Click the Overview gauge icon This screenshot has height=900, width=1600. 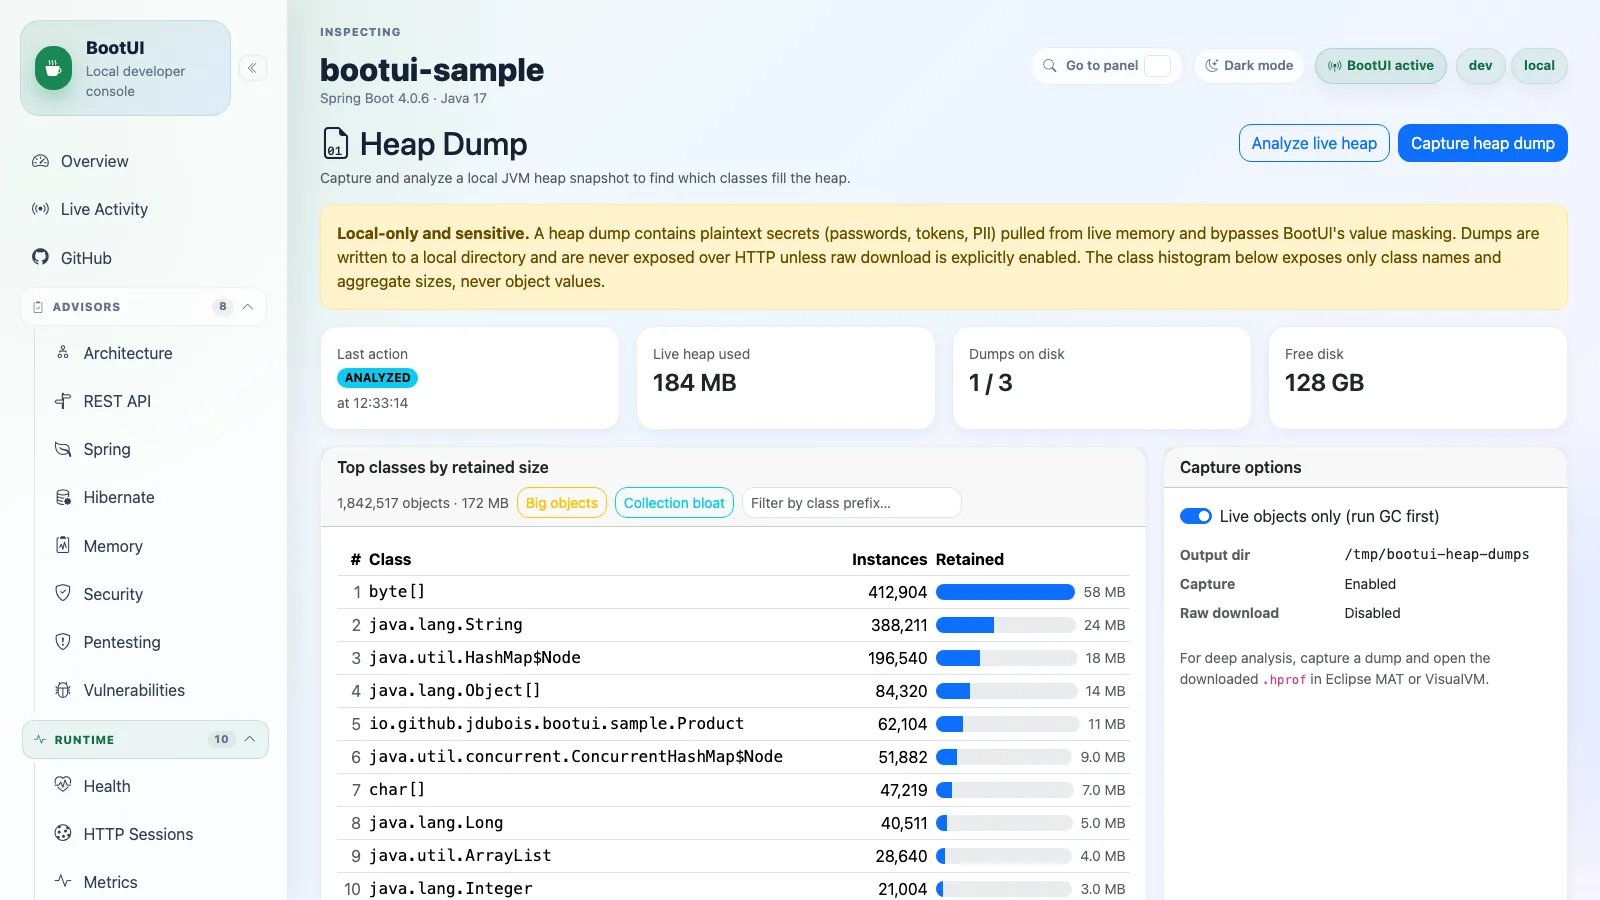[40, 161]
